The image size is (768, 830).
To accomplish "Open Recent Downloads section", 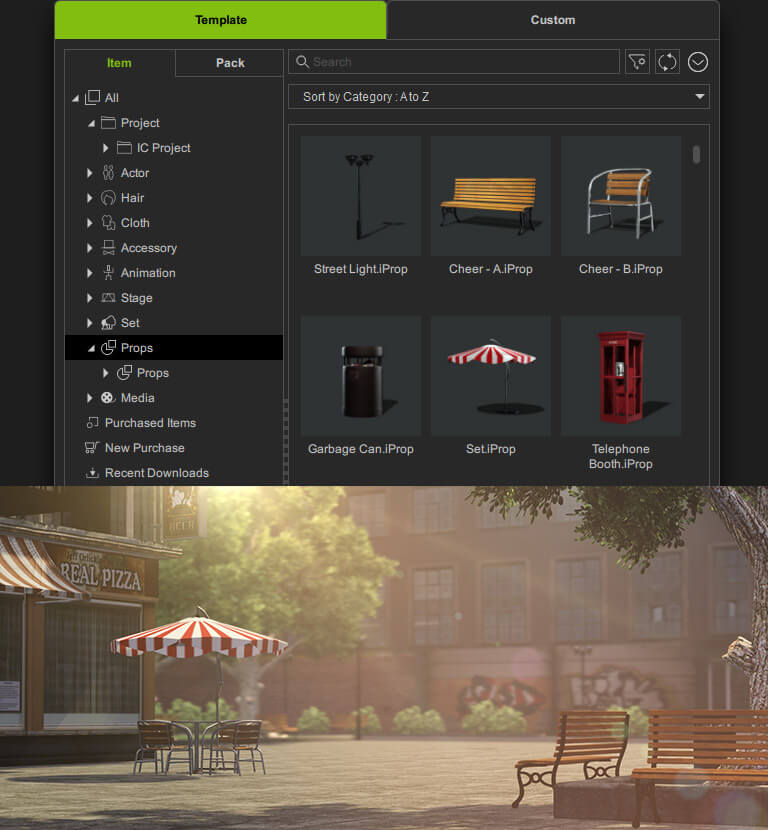I will pyautogui.click(x=157, y=473).
